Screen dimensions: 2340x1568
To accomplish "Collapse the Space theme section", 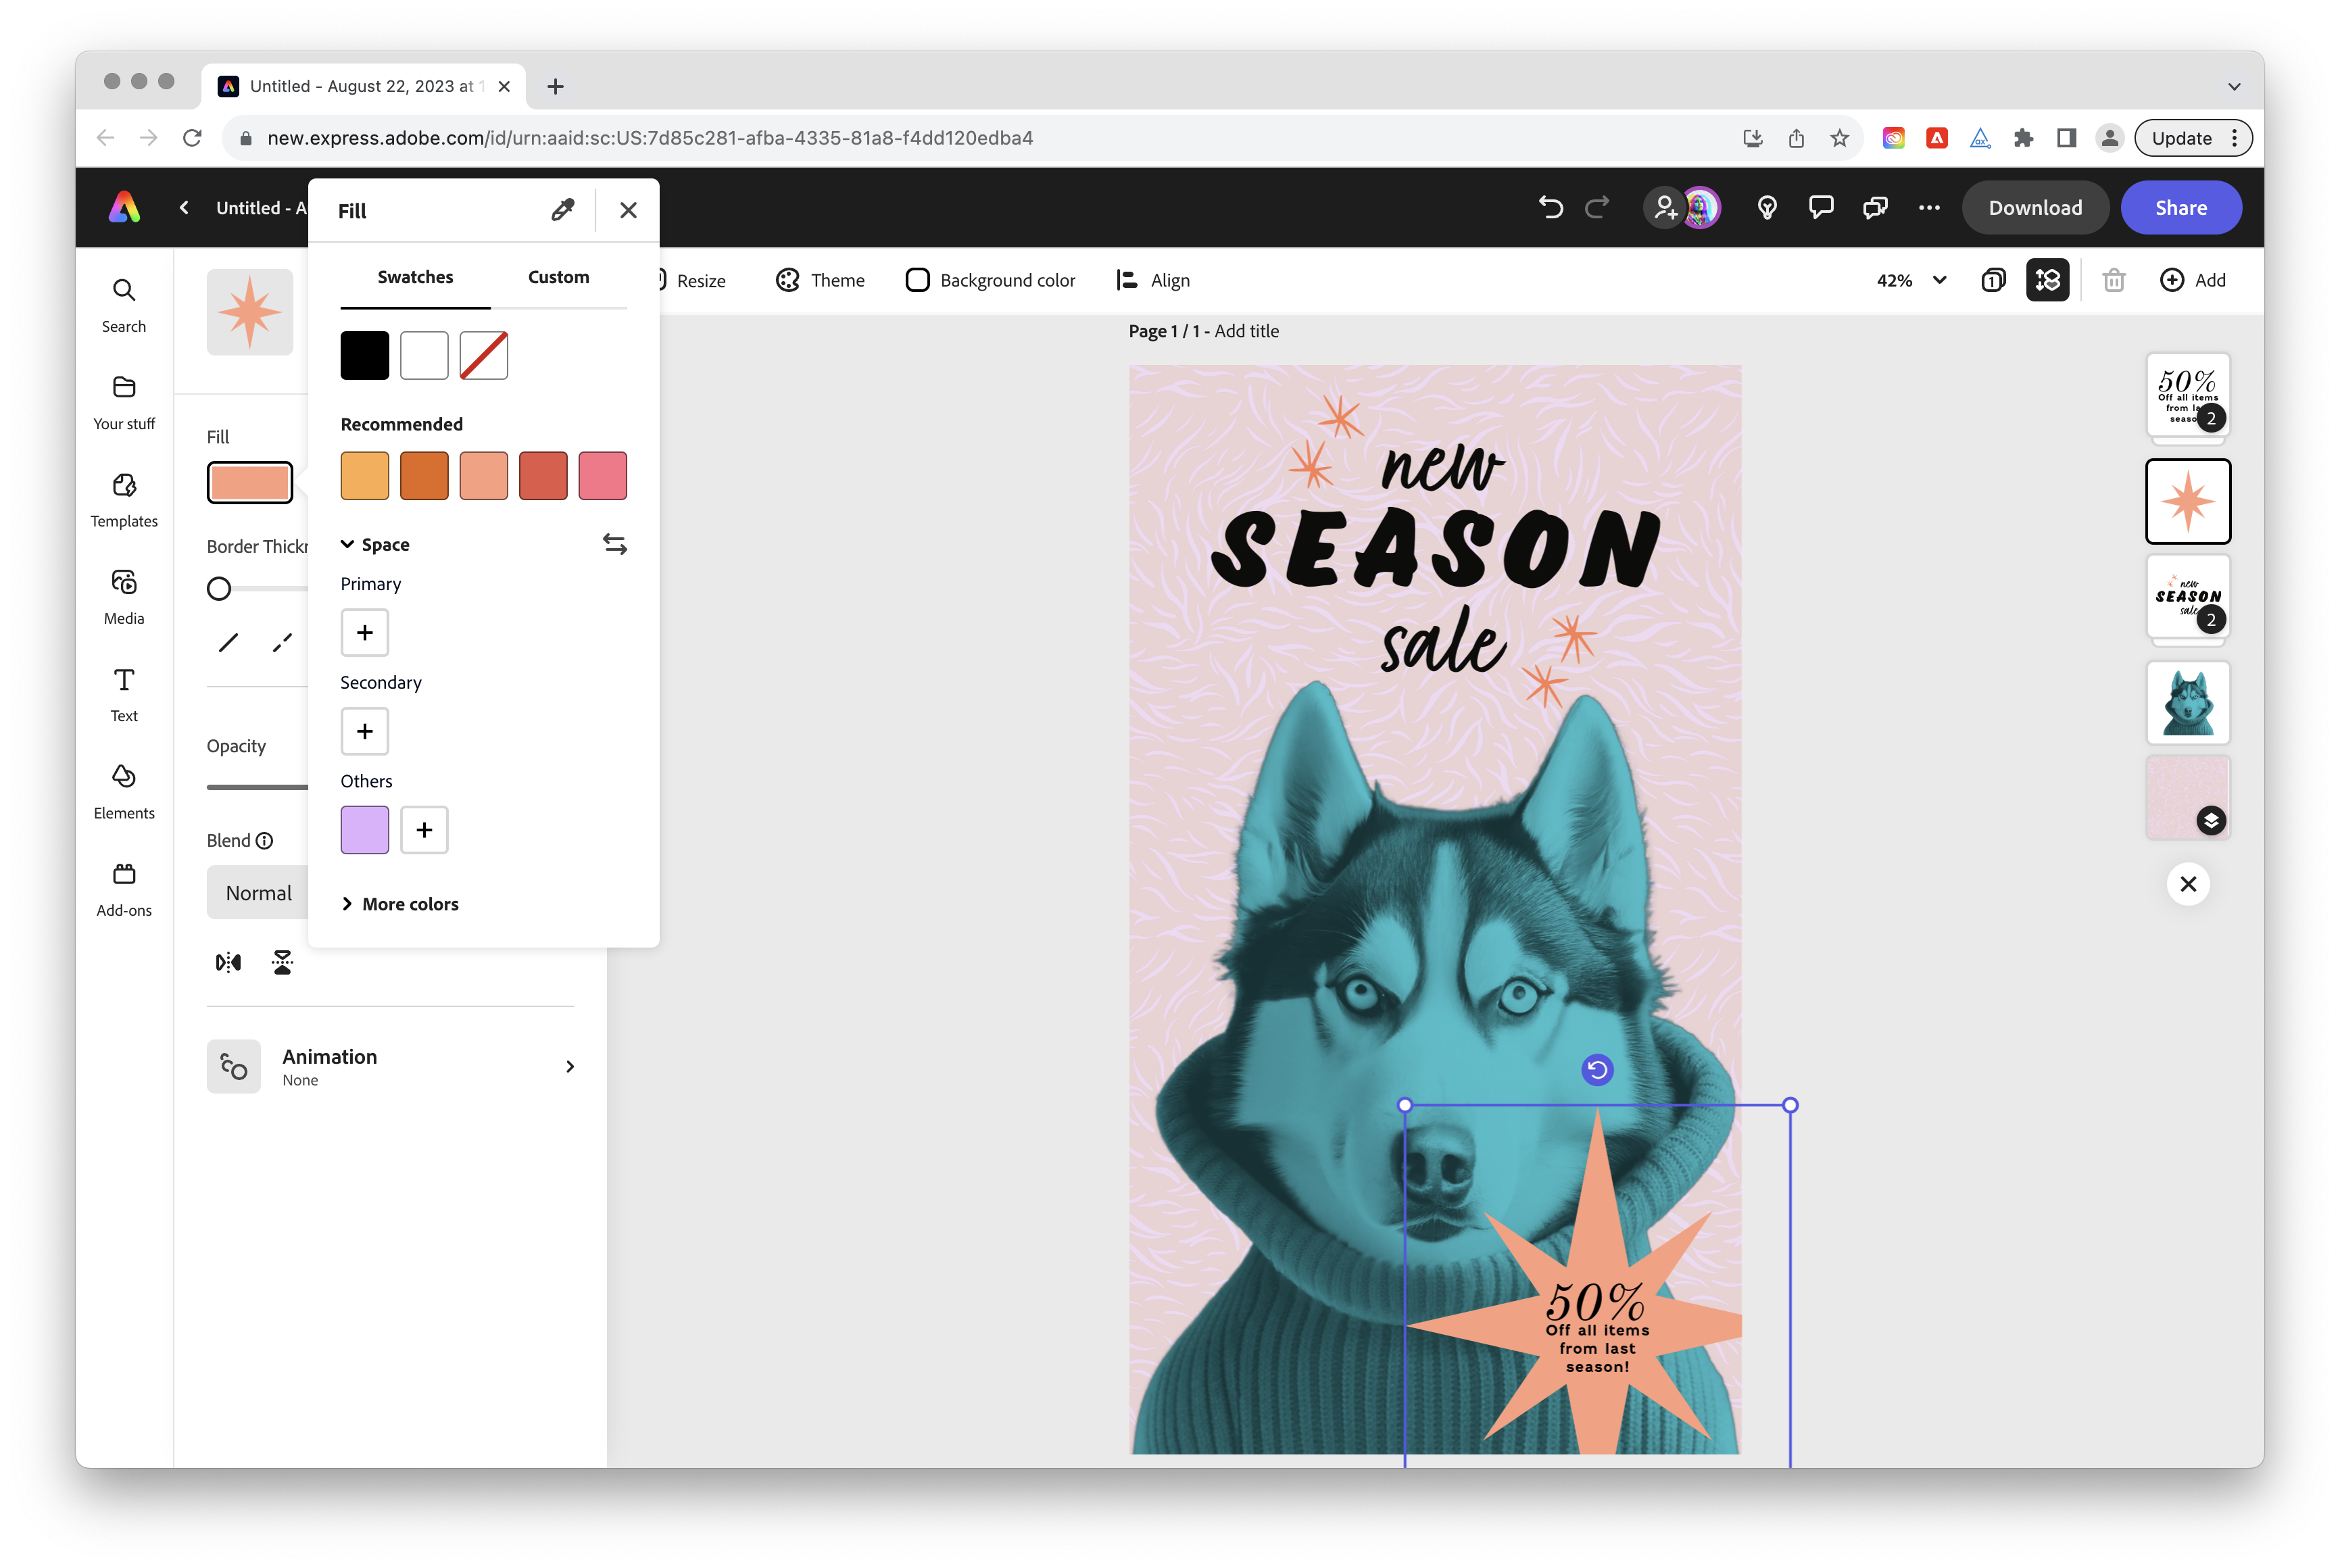I will pos(347,544).
